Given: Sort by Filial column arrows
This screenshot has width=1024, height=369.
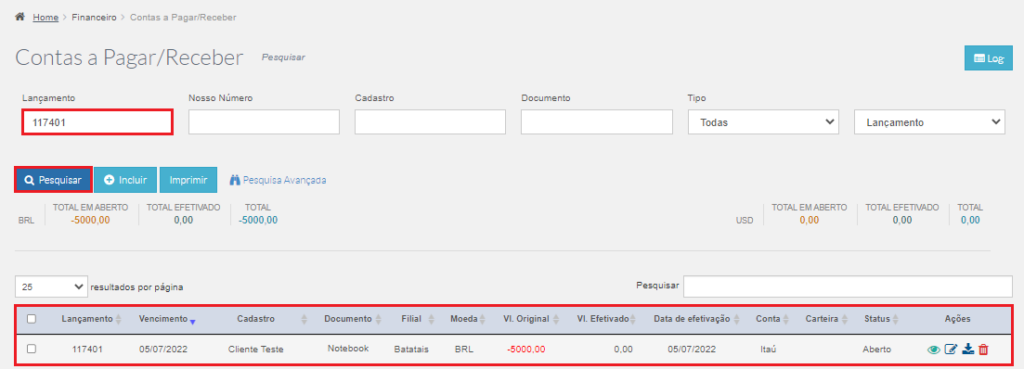Looking at the screenshot, I should (431, 319).
